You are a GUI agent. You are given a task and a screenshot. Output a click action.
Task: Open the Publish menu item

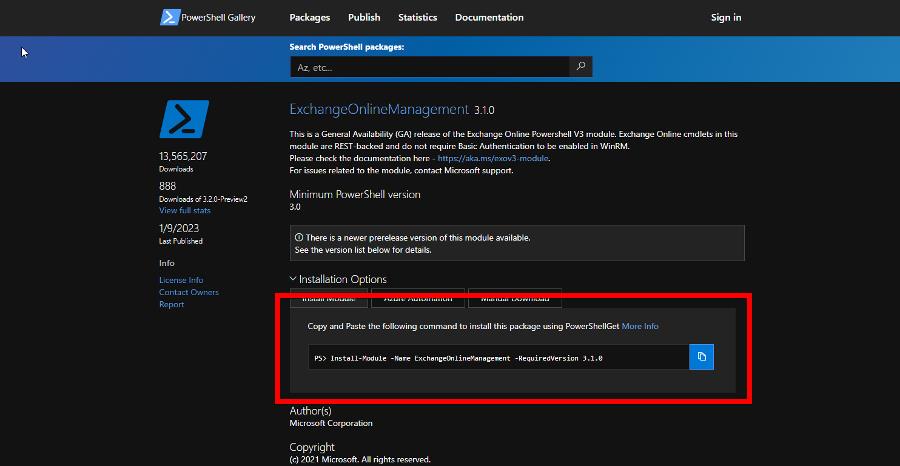tap(364, 17)
